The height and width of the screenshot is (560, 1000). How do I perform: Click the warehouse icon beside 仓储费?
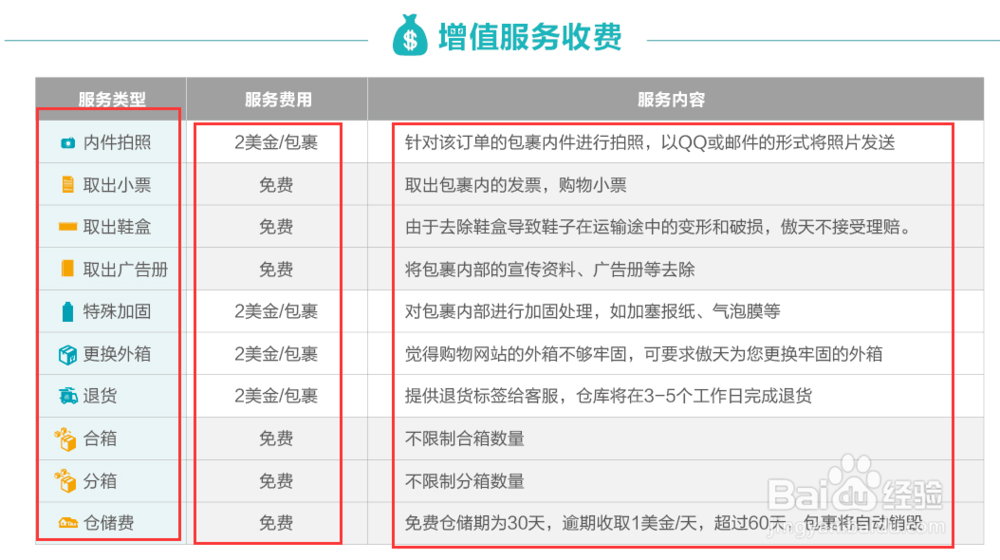[x=68, y=523]
